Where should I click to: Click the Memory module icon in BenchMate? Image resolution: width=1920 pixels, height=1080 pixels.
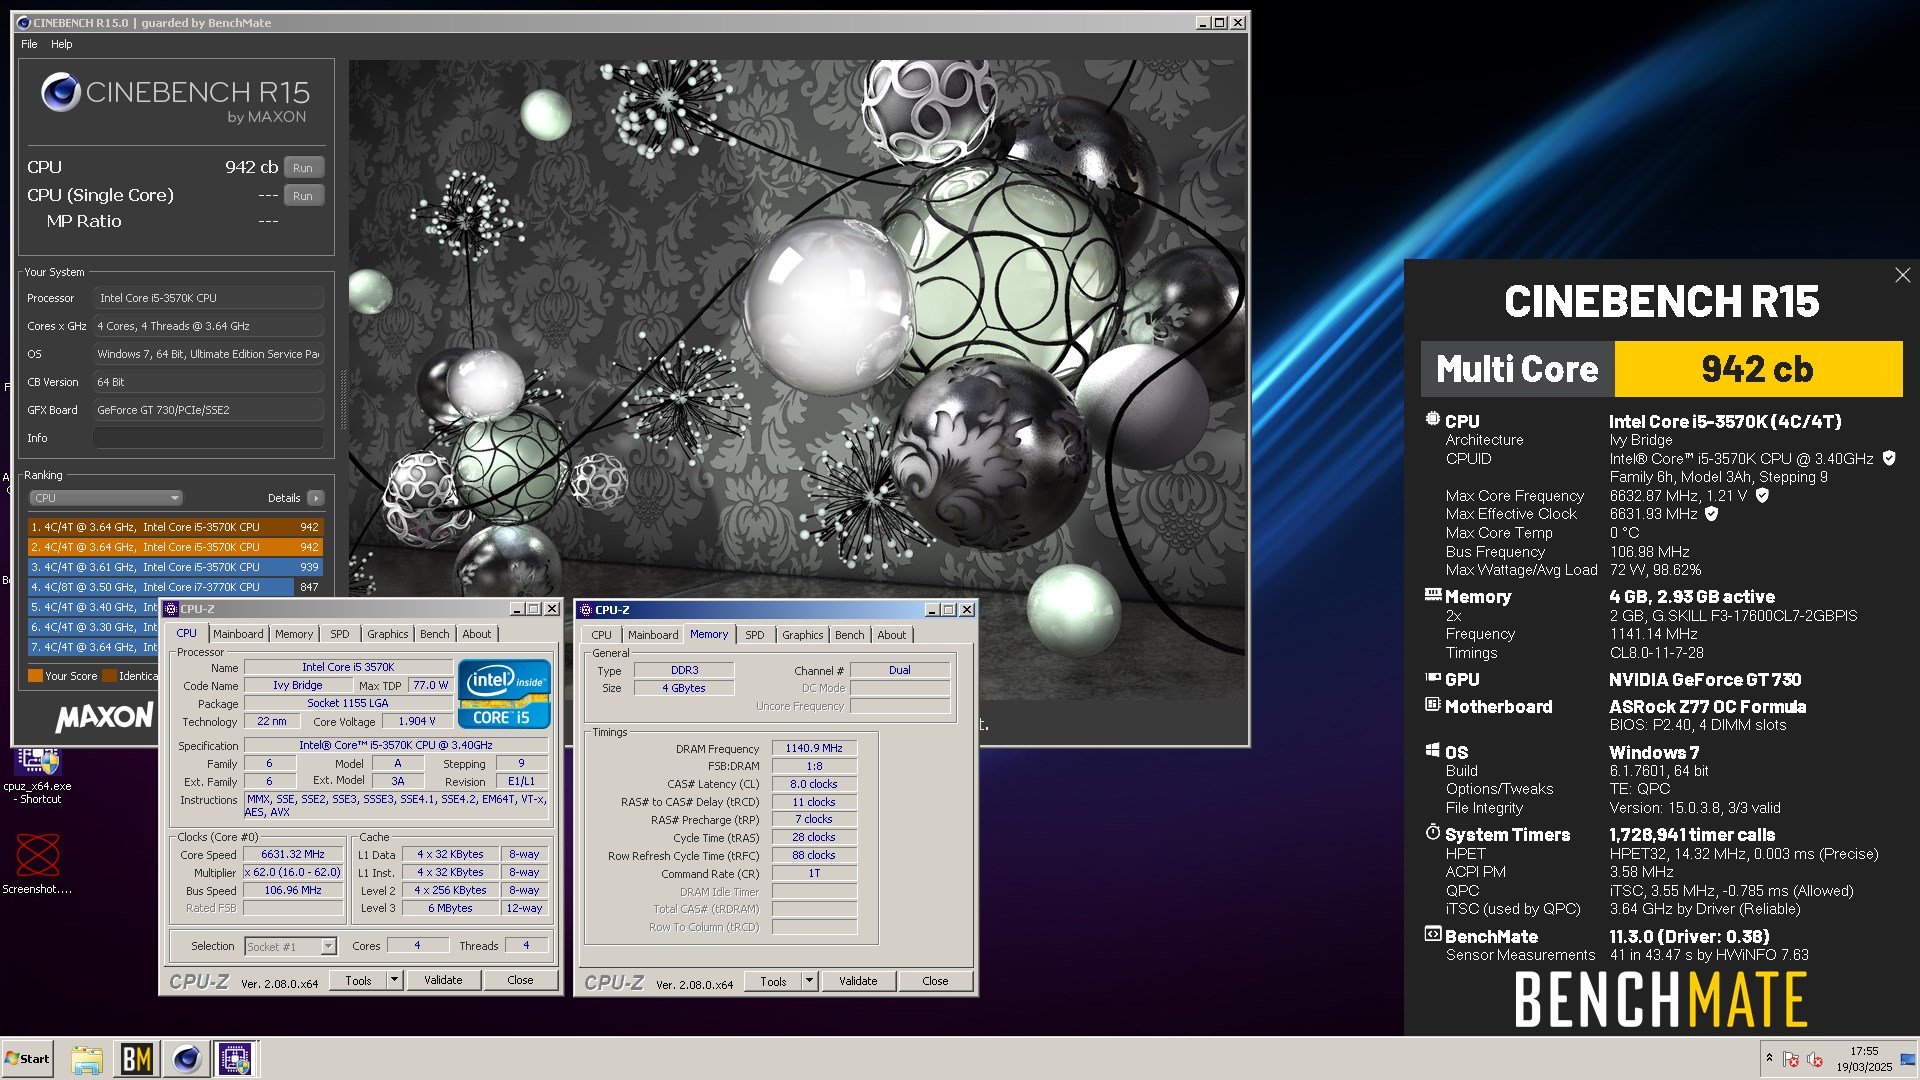pyautogui.click(x=1432, y=594)
